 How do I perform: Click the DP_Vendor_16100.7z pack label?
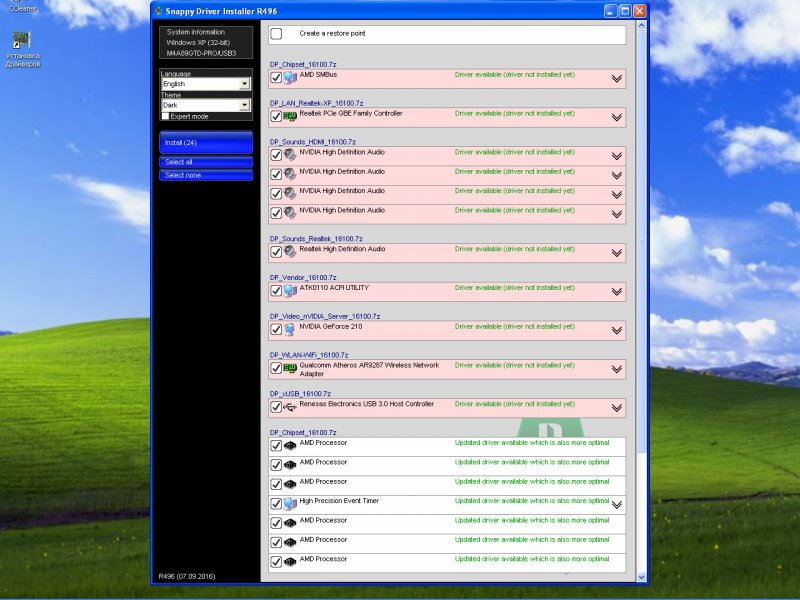(x=303, y=278)
